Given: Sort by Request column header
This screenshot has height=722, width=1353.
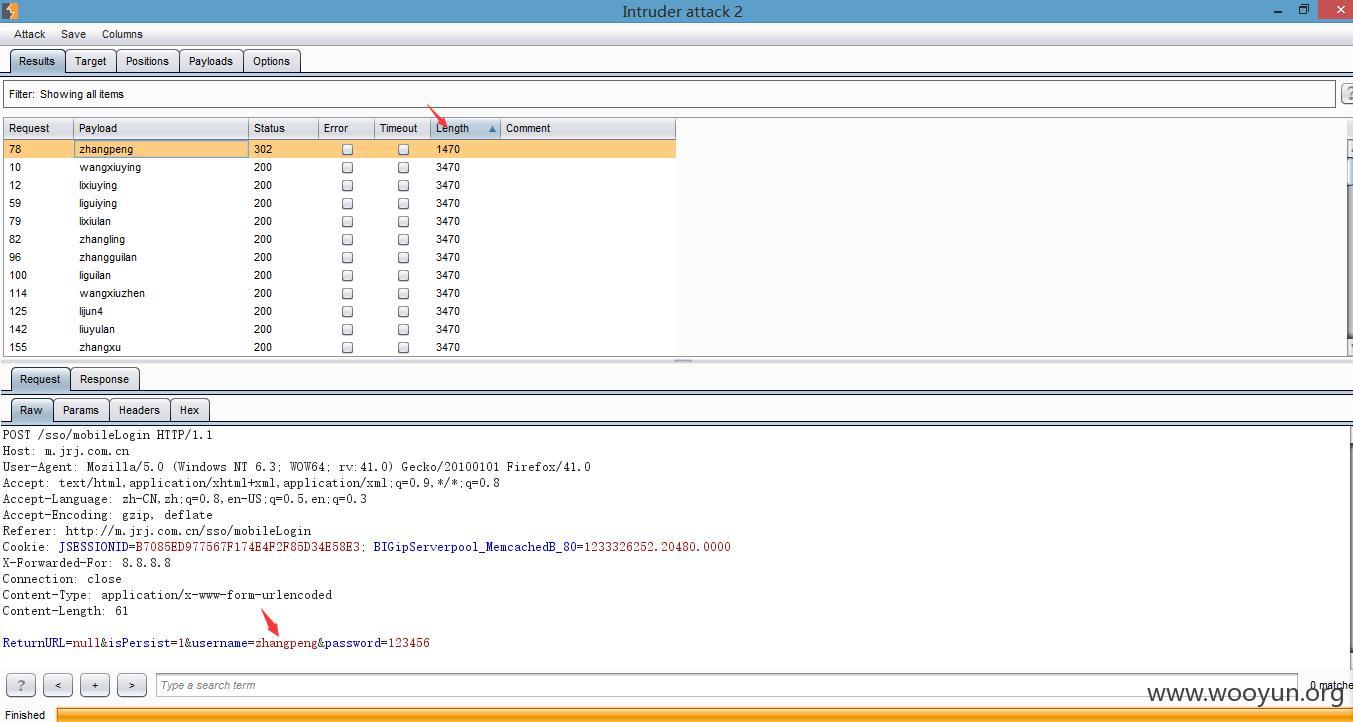Looking at the screenshot, I should point(39,128).
